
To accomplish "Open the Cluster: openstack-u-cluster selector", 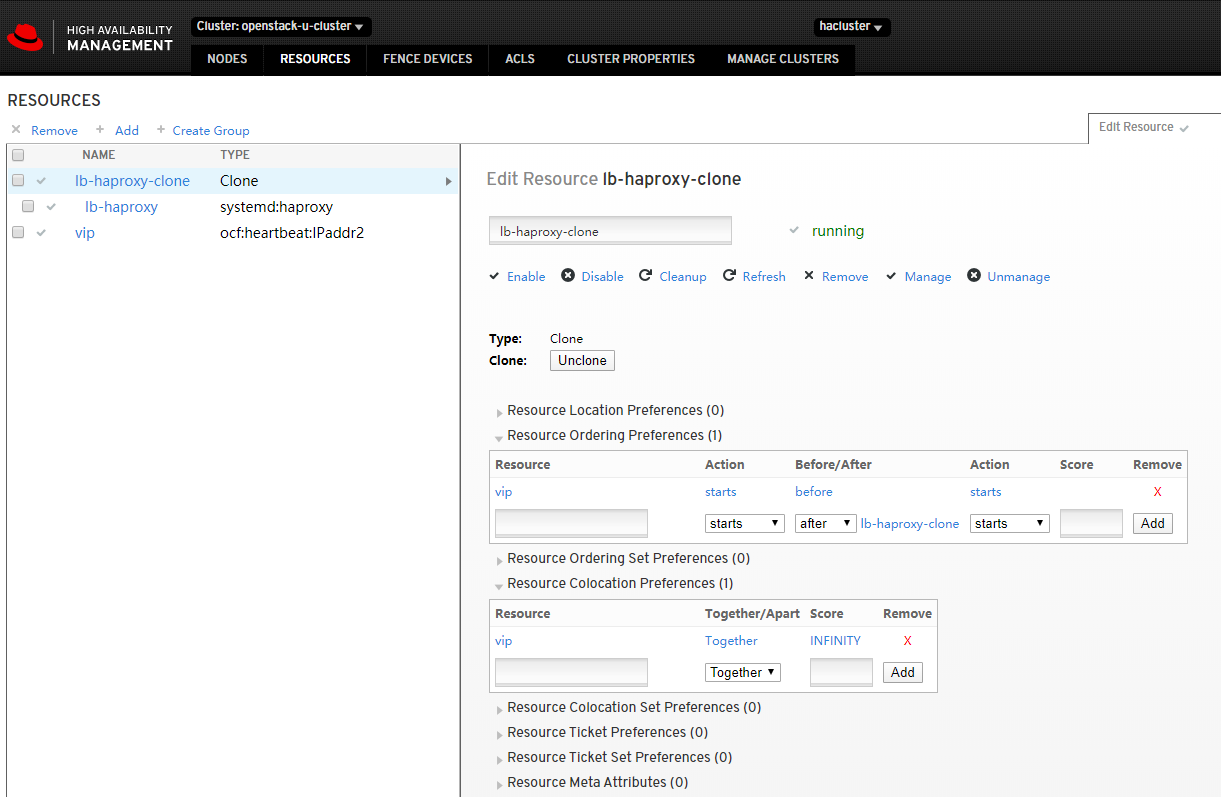I will (x=280, y=27).
